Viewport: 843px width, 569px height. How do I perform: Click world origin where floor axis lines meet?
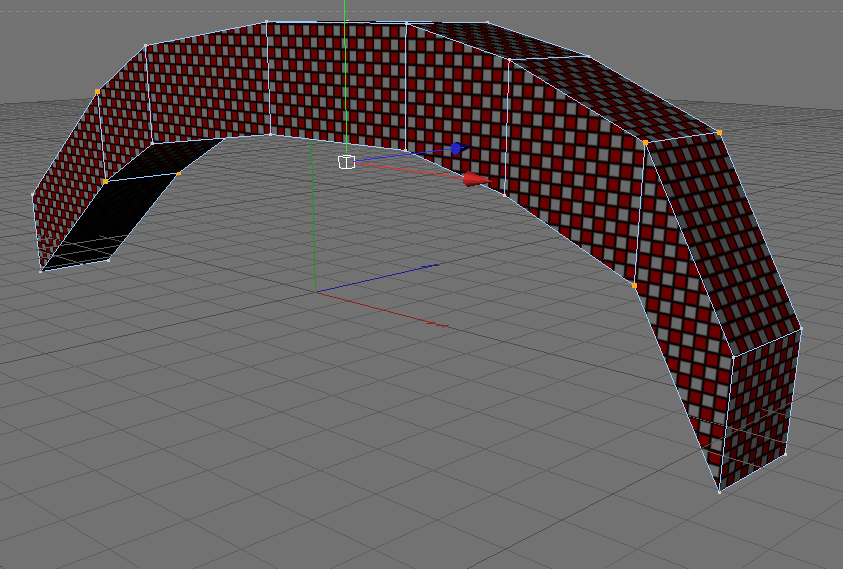[316, 291]
